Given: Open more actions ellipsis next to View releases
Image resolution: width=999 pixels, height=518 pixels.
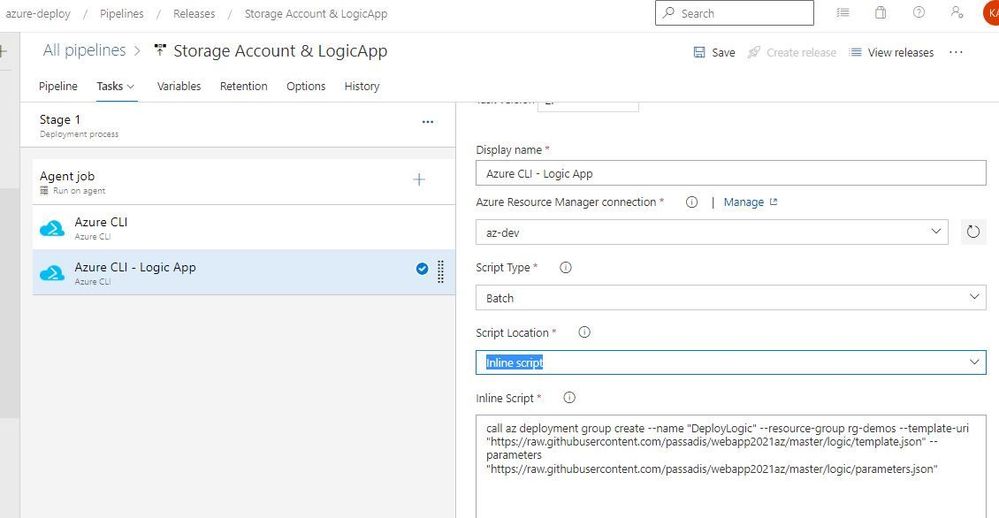Looking at the screenshot, I should (956, 52).
